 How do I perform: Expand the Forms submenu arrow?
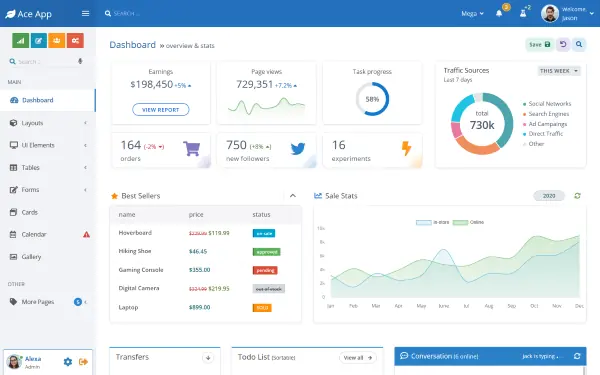(85, 189)
